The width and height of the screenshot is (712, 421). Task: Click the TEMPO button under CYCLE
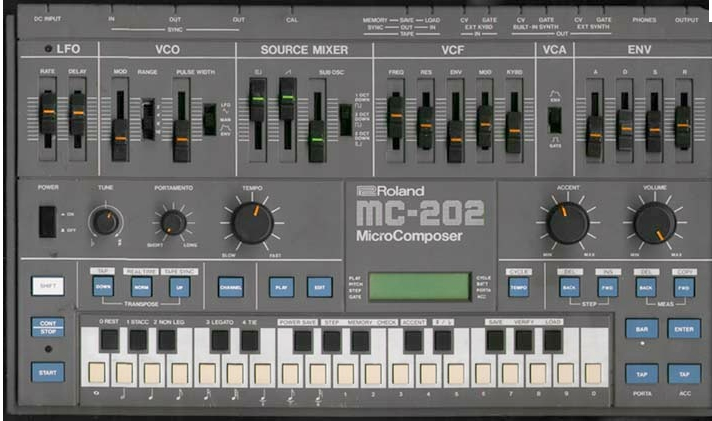pyautogui.click(x=519, y=287)
